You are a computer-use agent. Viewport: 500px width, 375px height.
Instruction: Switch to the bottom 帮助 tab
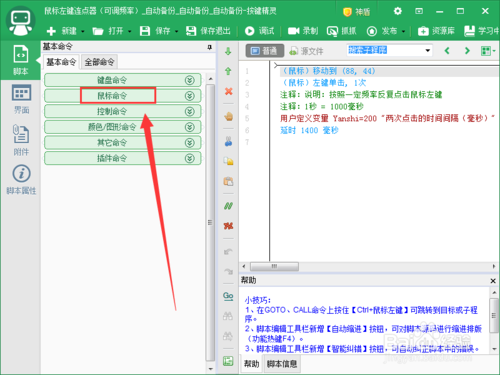(251, 364)
